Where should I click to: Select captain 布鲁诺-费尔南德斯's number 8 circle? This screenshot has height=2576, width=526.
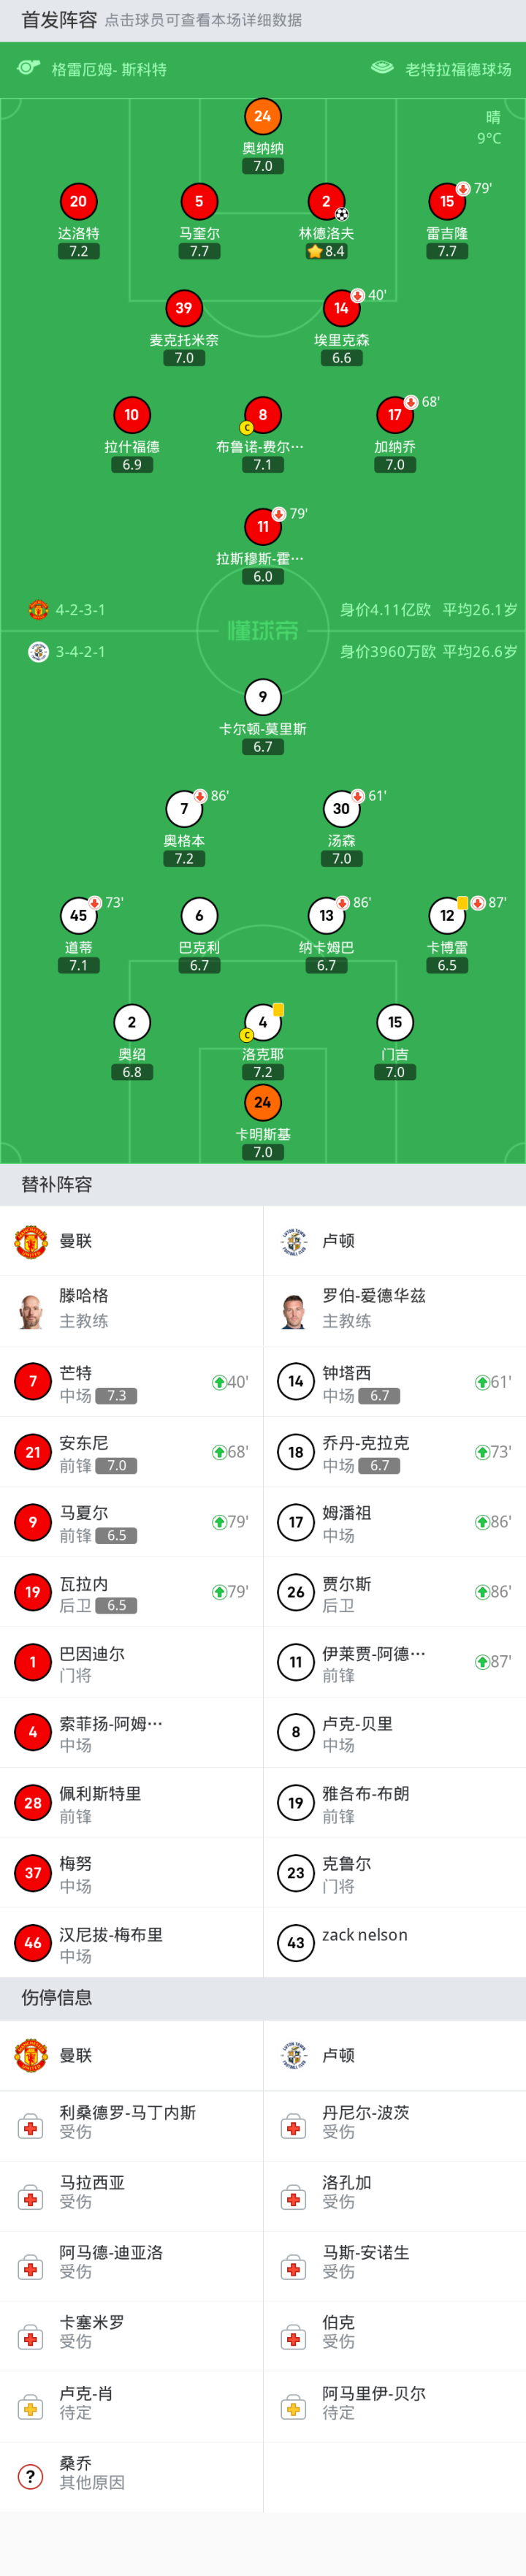tap(262, 415)
